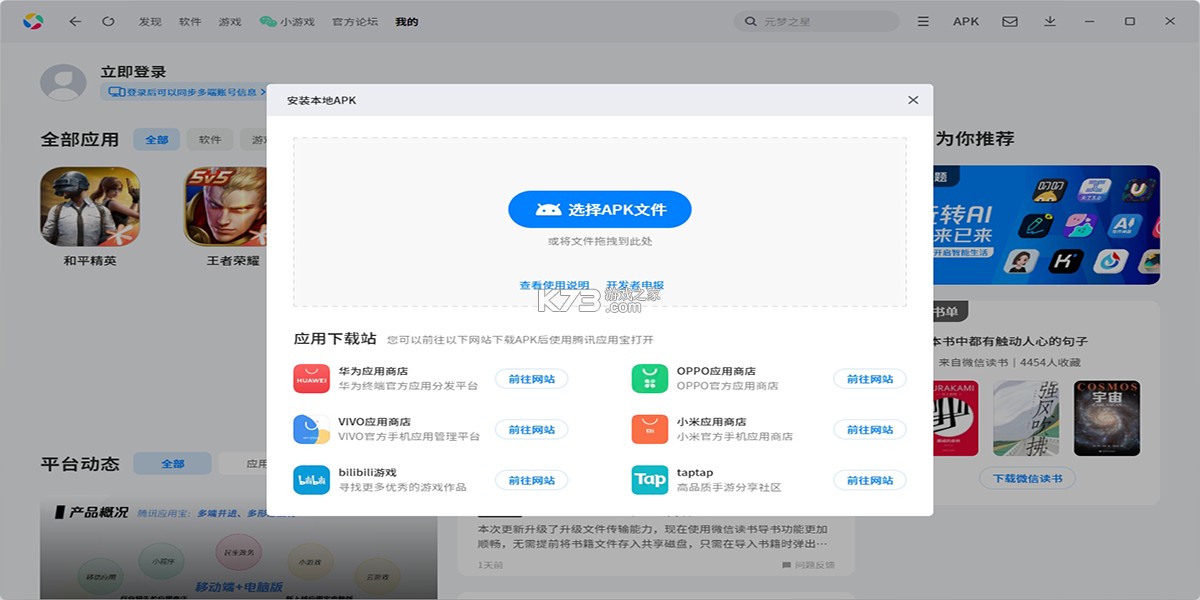Click 前往网站 for VIVO应用商店
This screenshot has height=600, width=1200.
click(532, 430)
